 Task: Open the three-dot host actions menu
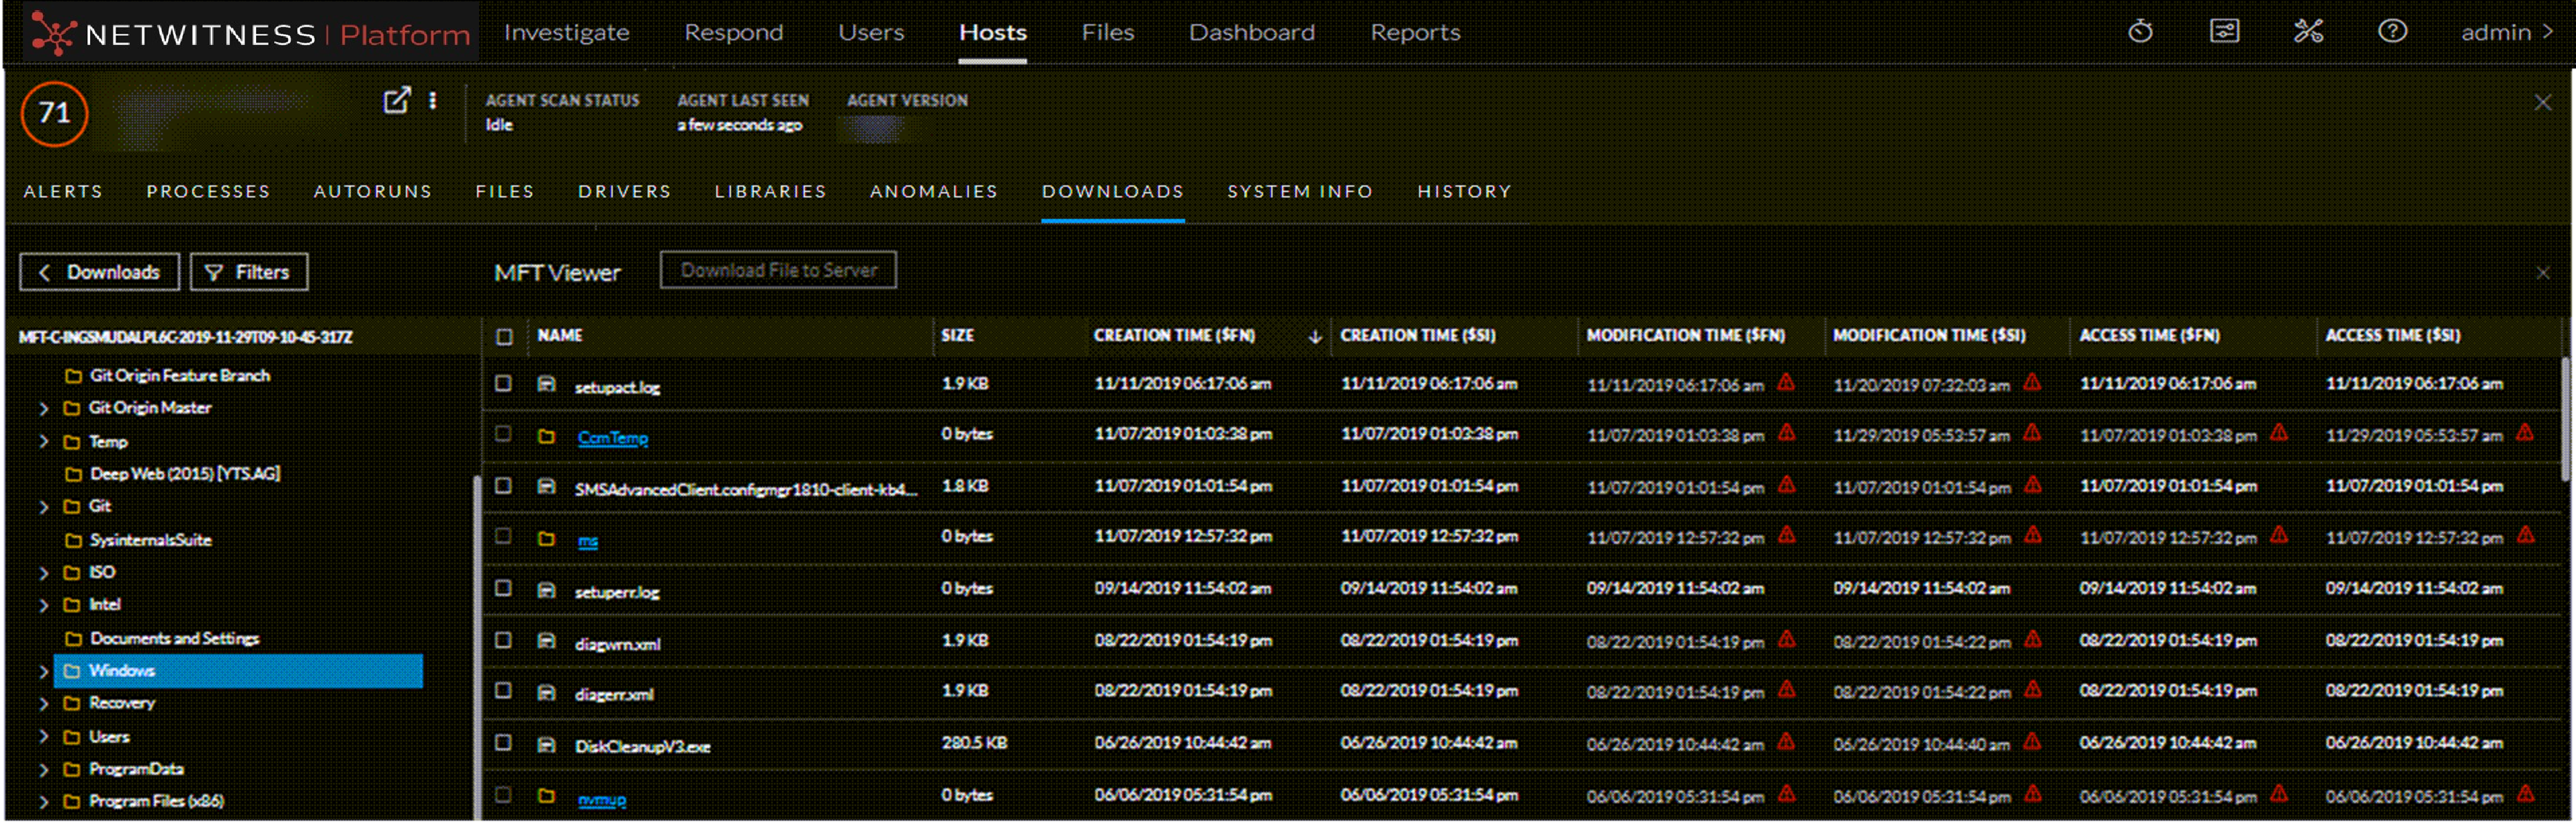433,100
